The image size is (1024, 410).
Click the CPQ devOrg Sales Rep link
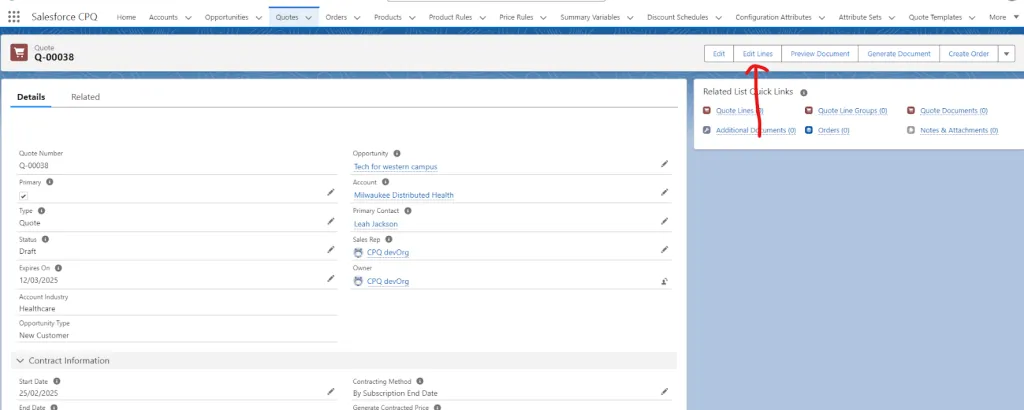tap(388, 253)
